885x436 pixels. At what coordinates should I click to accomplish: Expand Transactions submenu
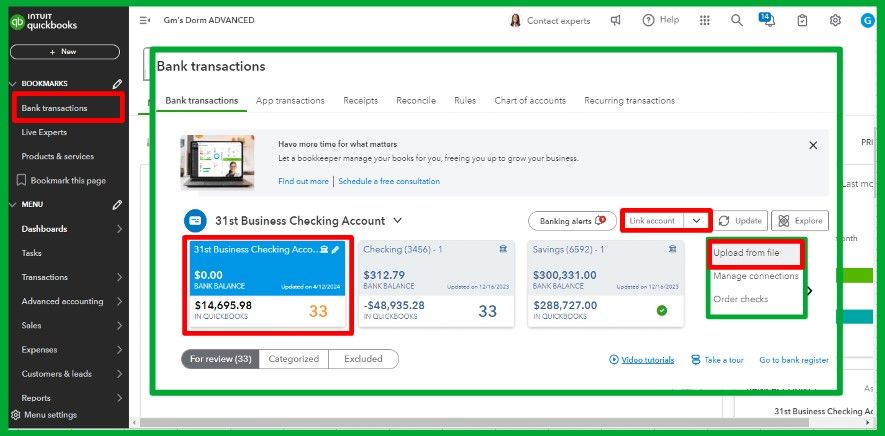120,277
